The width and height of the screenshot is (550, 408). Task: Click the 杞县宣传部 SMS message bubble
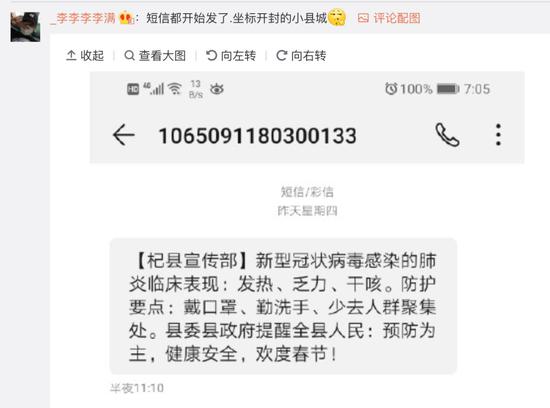[283, 306]
